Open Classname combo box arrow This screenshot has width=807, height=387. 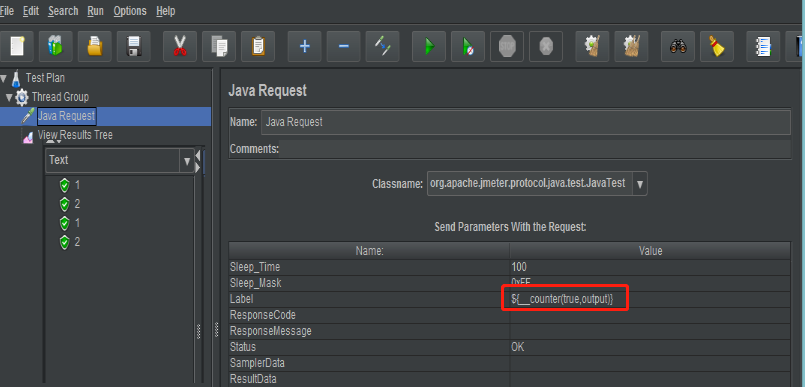640,184
